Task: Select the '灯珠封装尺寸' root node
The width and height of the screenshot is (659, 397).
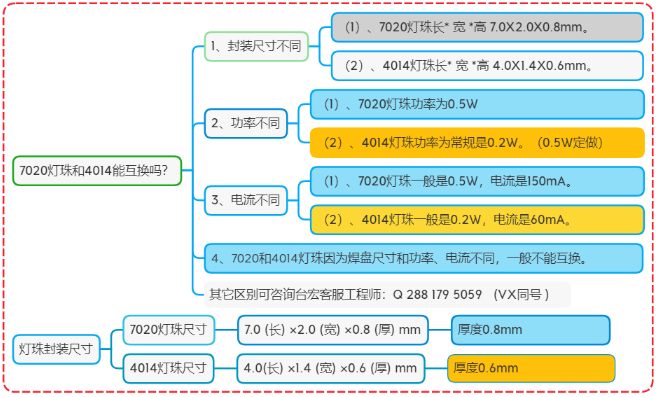Action: (x=56, y=349)
